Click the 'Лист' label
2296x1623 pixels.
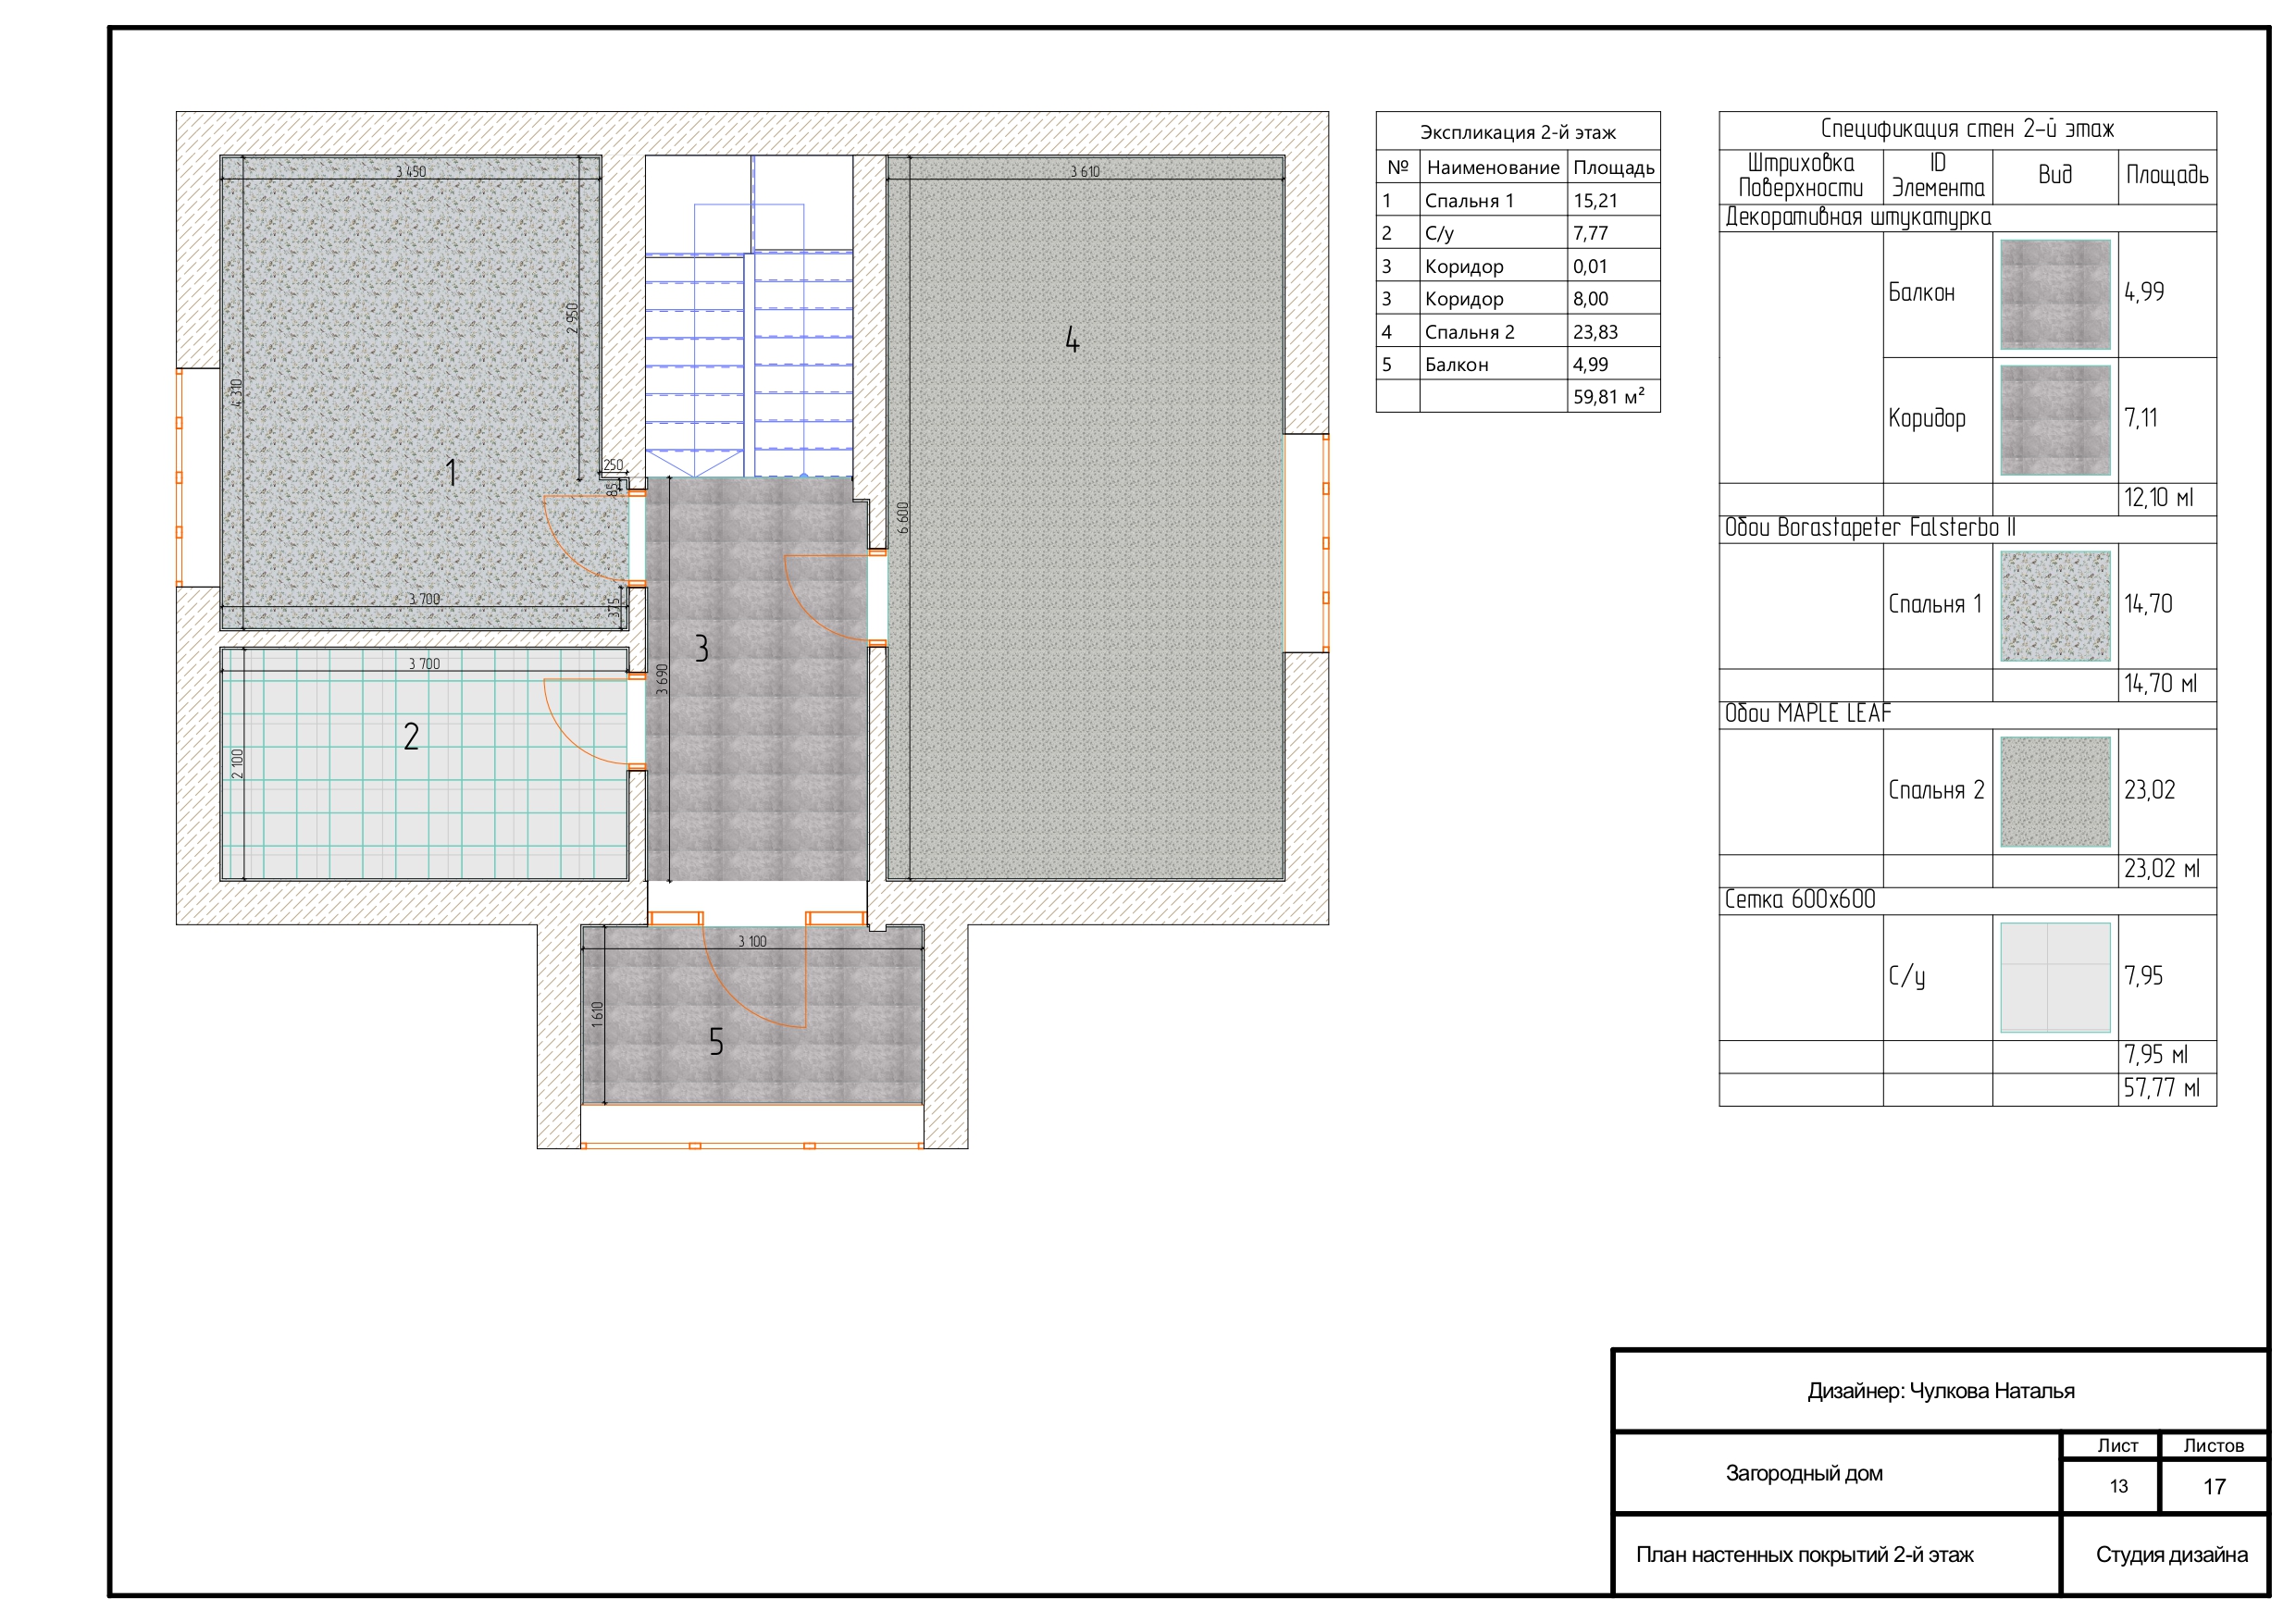(2118, 1446)
